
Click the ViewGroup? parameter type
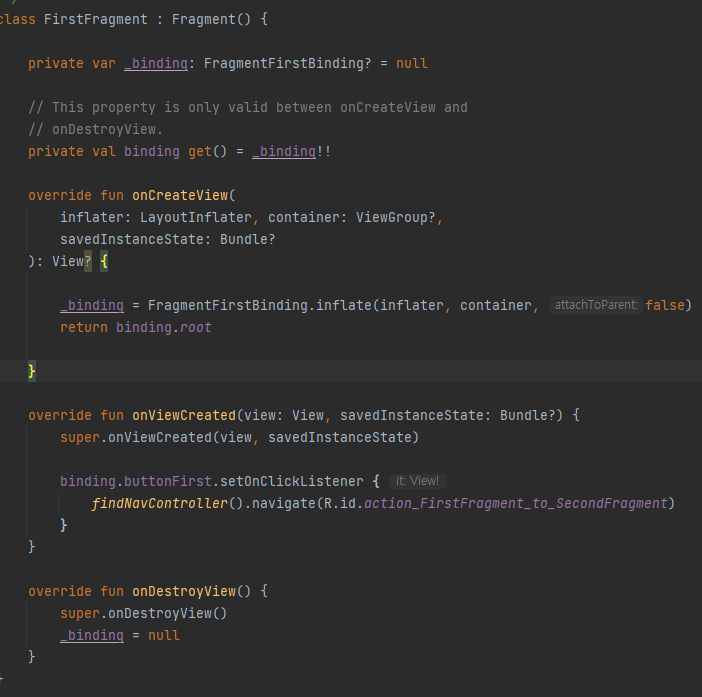(x=395, y=217)
